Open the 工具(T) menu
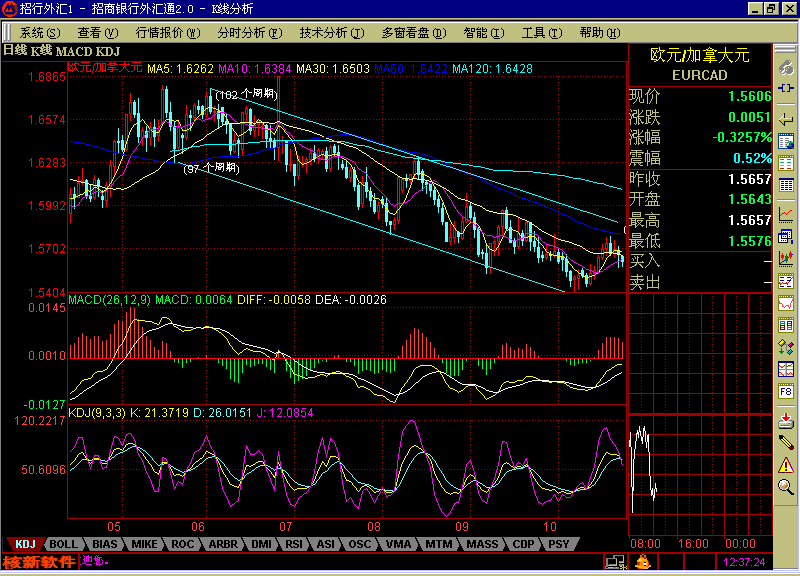Image resolution: width=800 pixels, height=576 pixels. 542,33
